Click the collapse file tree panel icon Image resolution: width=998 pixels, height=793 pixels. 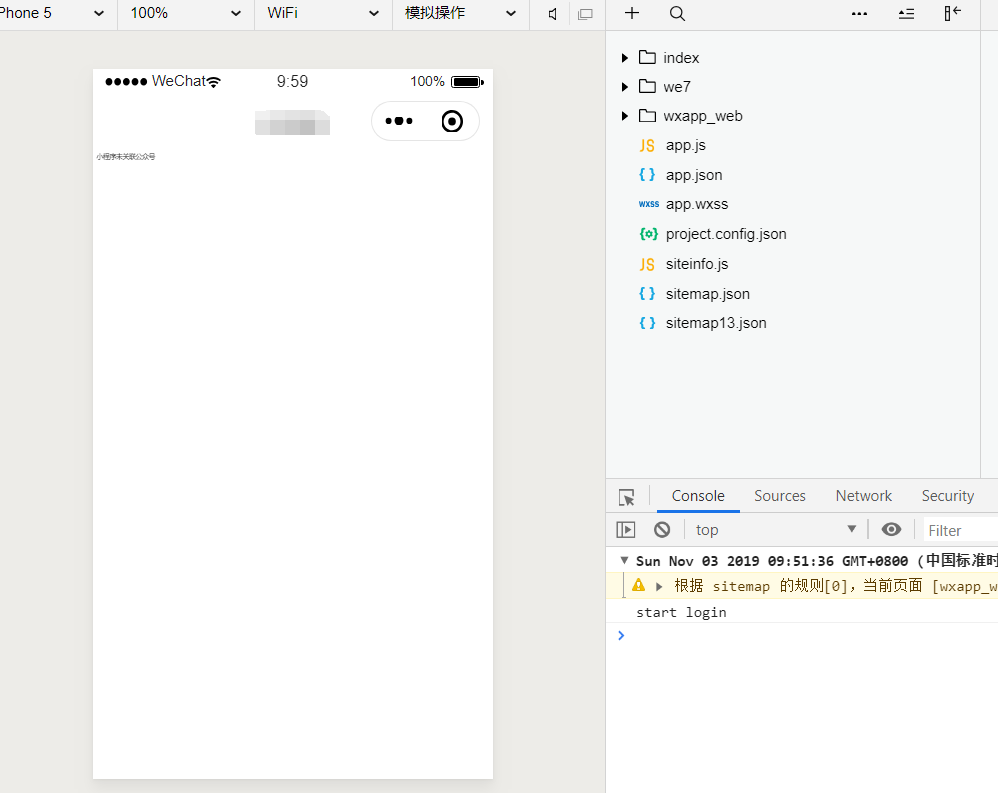[952, 13]
